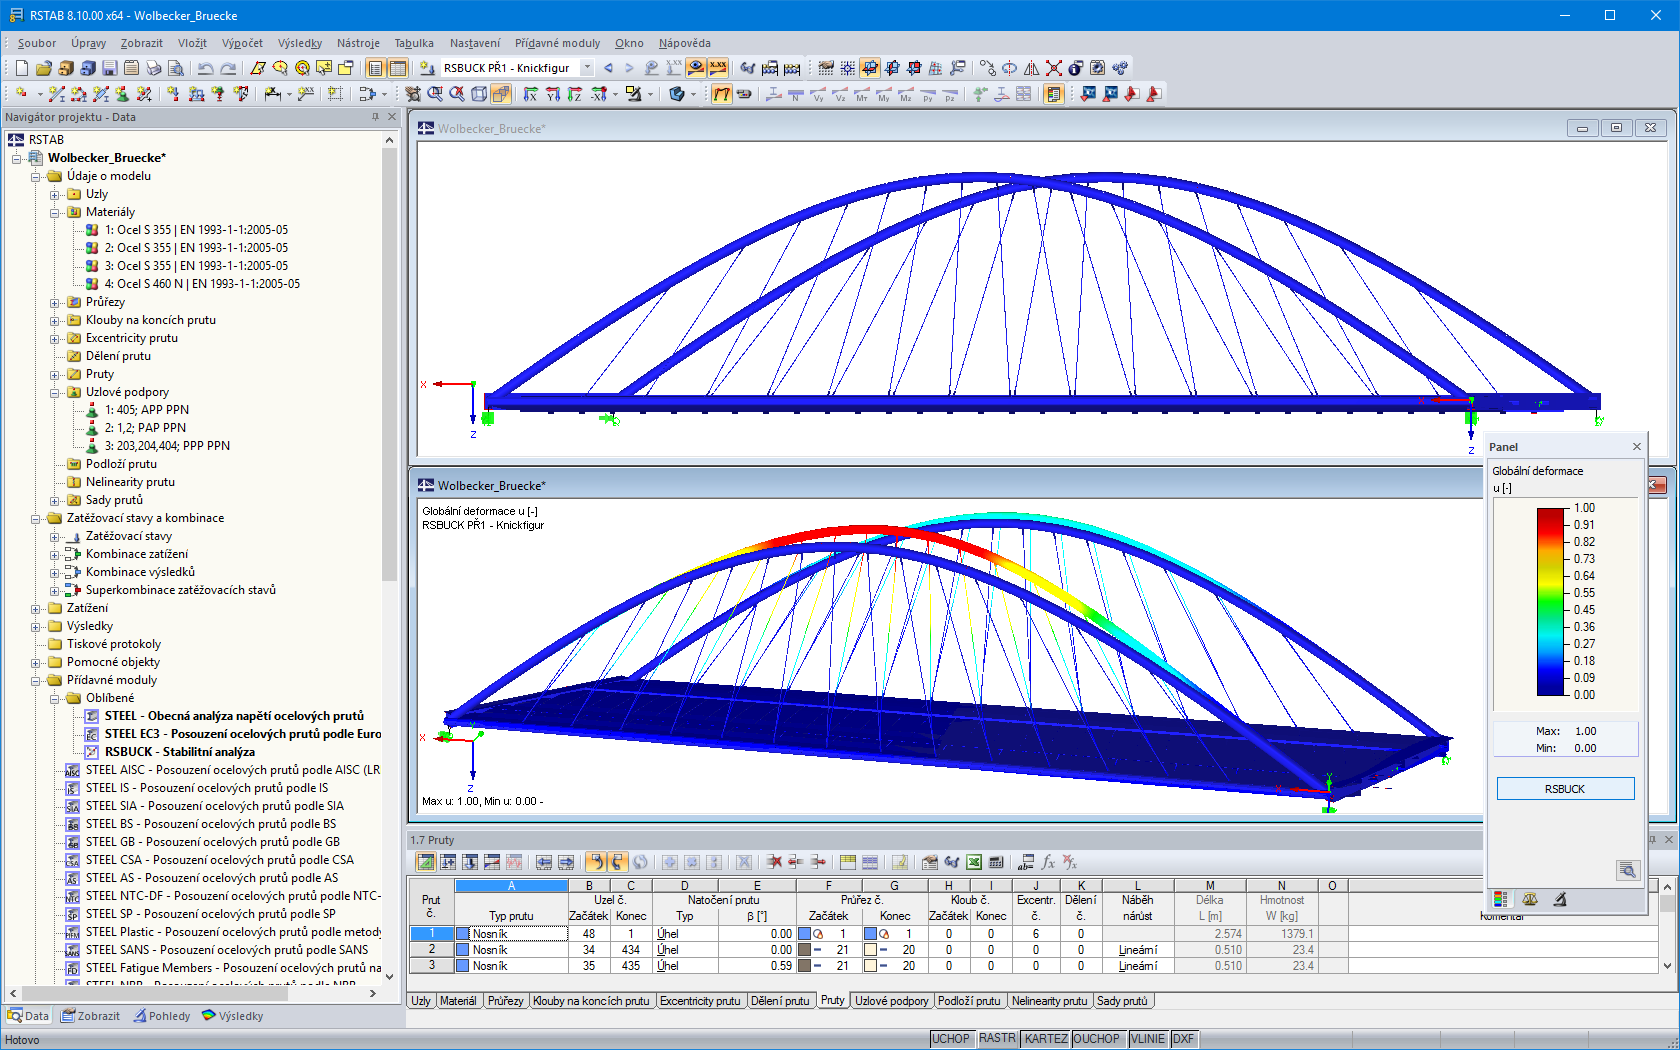Image resolution: width=1680 pixels, height=1050 pixels.
Task: Expand the Průřezy tree node
Action: coord(56,302)
